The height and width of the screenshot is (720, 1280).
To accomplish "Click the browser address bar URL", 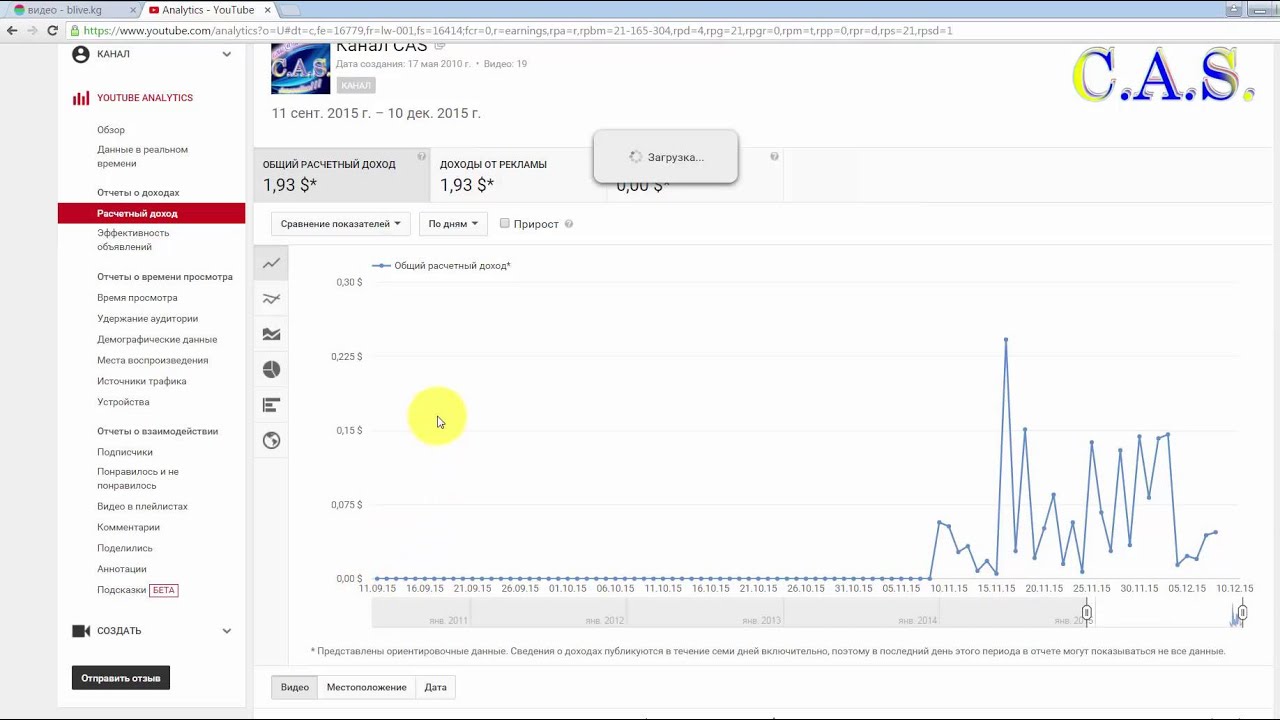I will [518, 30].
